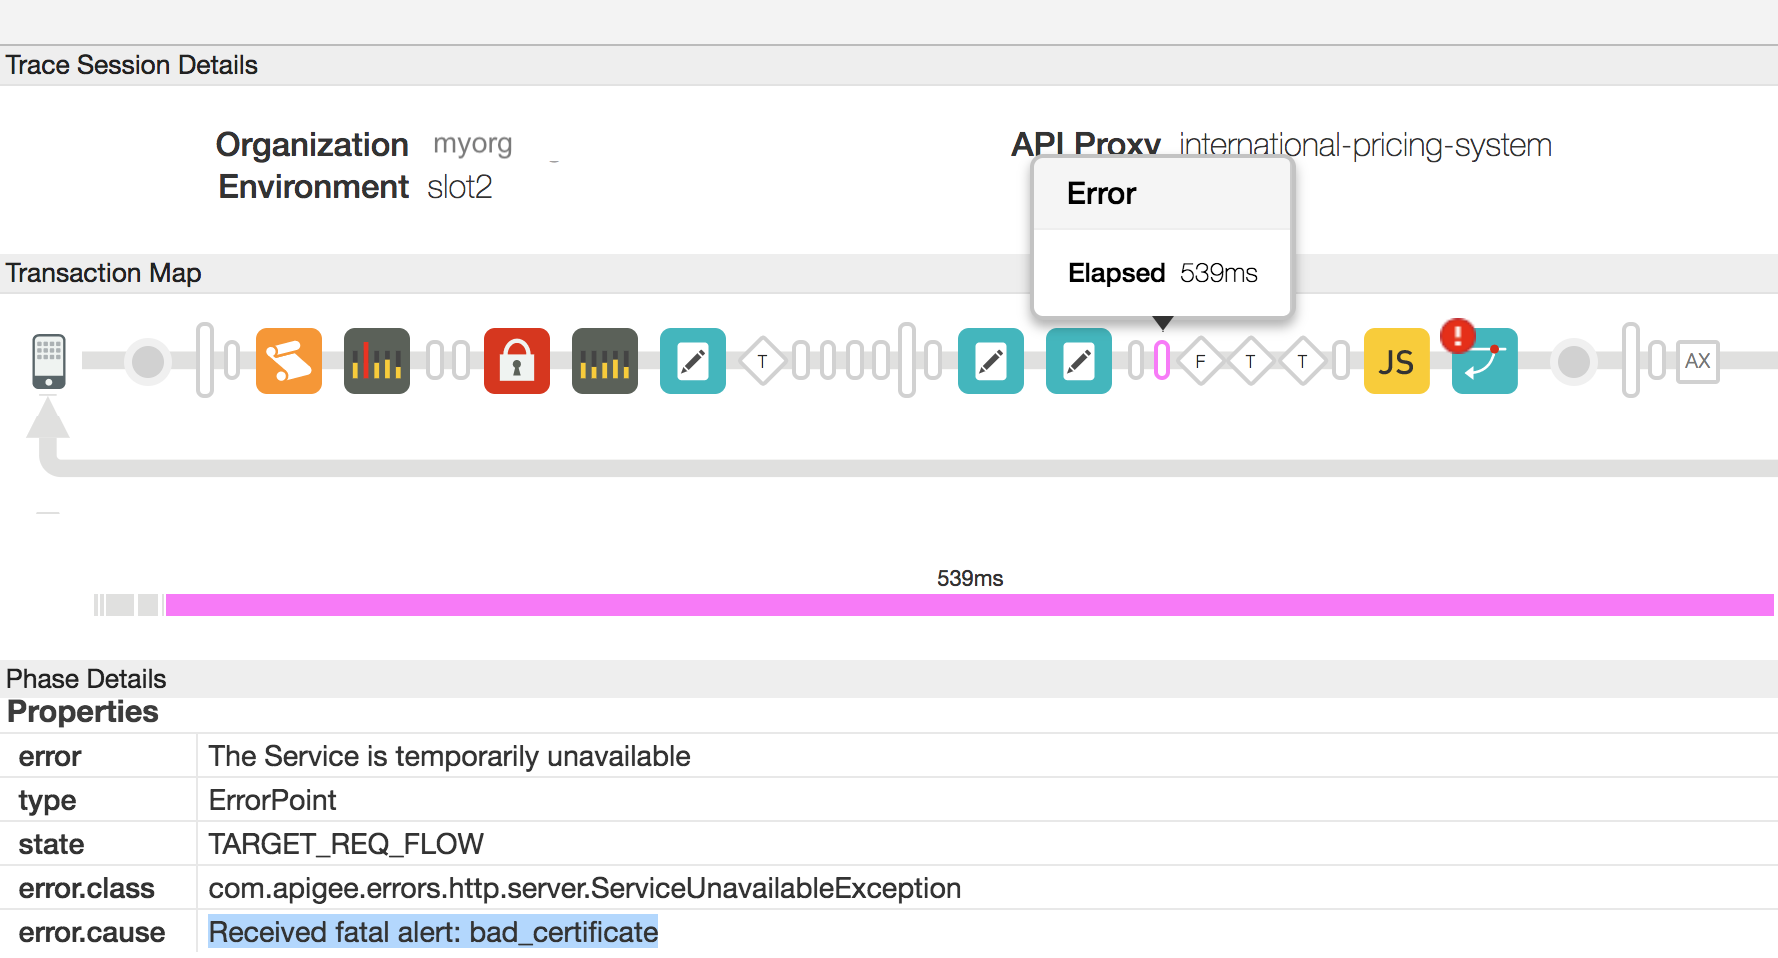Click the pink 539ms timeline bar

(x=968, y=605)
